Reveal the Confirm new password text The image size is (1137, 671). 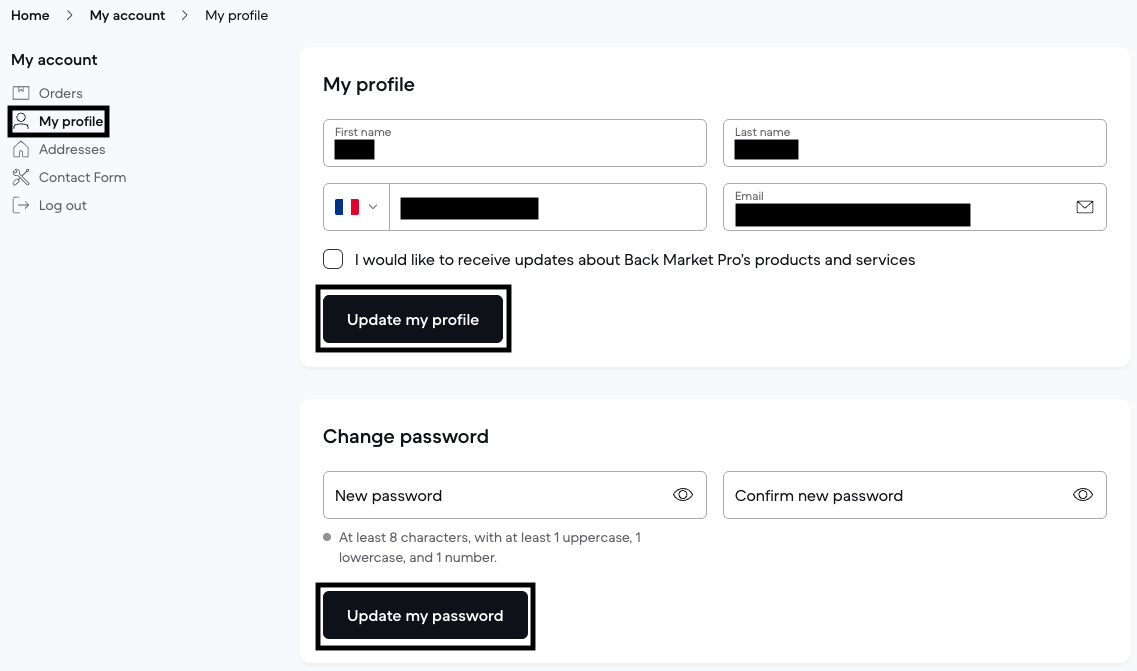[1083, 495]
